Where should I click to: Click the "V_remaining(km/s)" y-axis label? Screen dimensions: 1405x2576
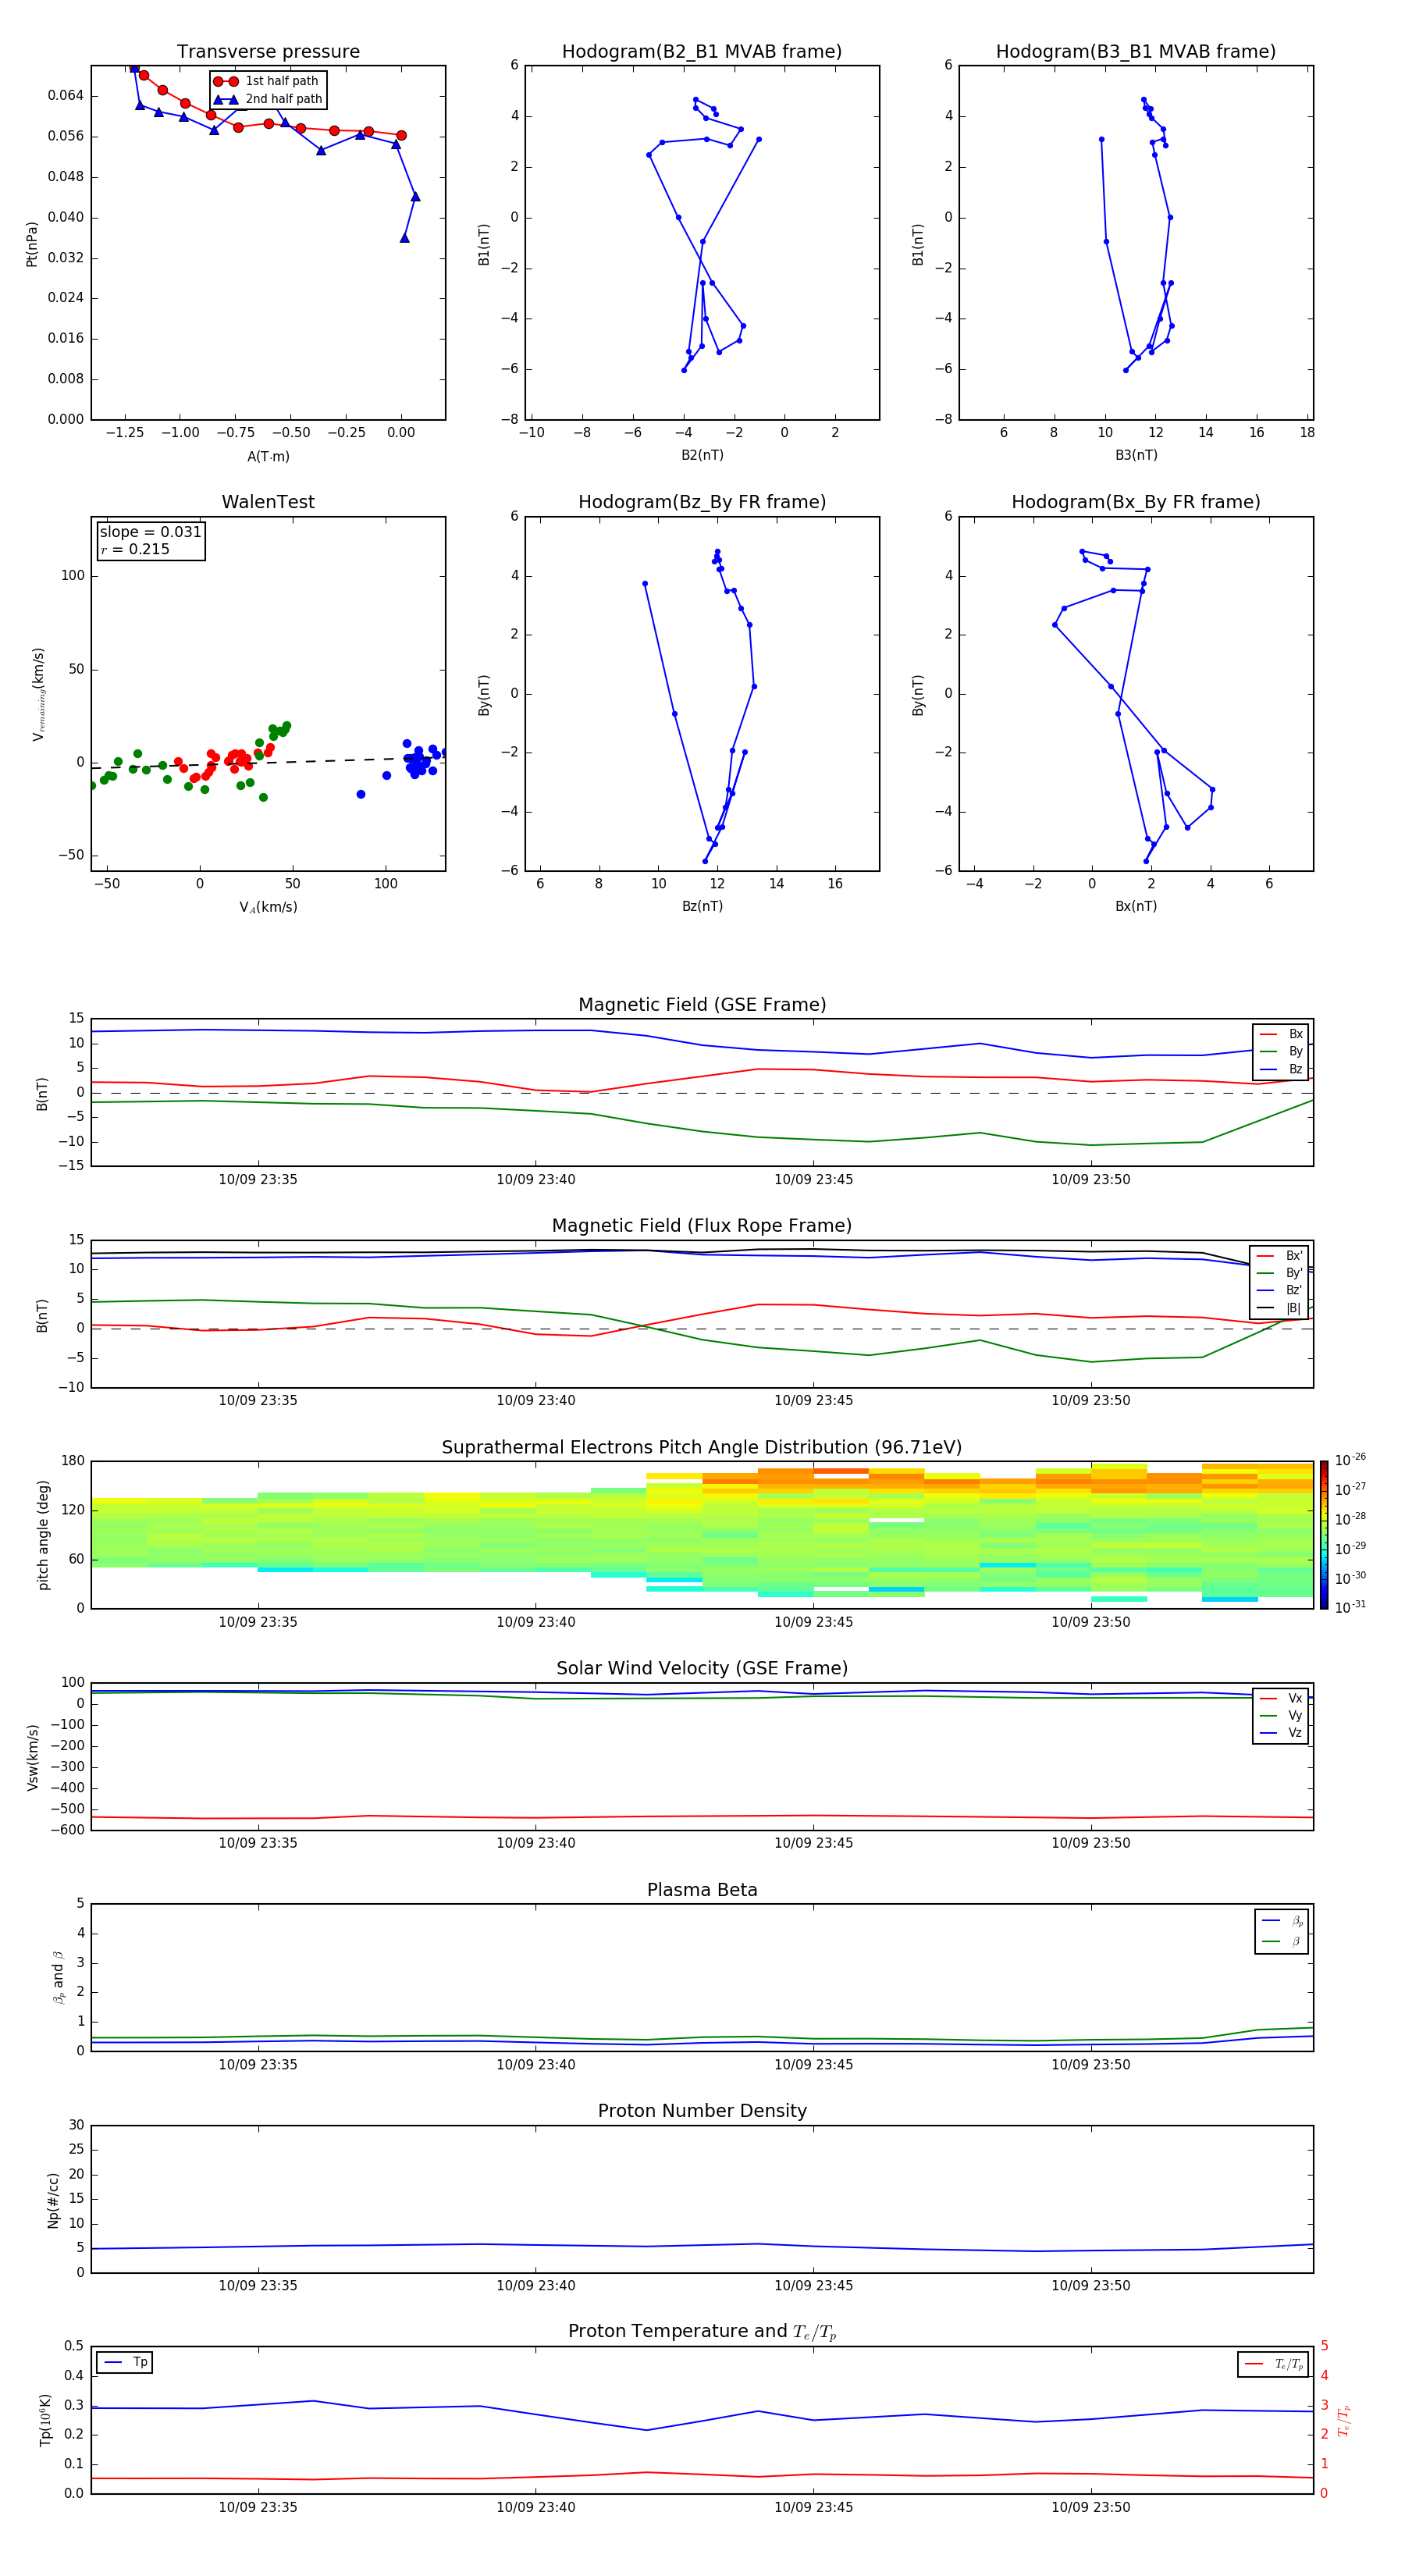pyautogui.click(x=39, y=694)
